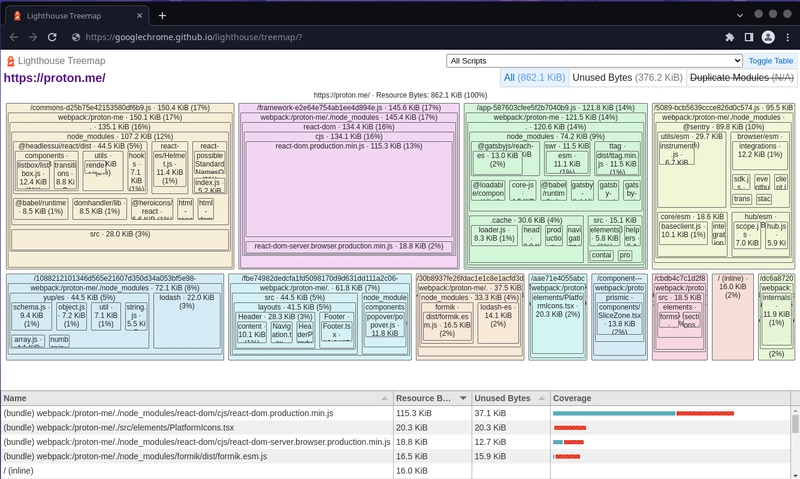This screenshot has width=800, height=479.
Task: Select the All (862.1 KiB) view mode
Action: [x=534, y=78]
